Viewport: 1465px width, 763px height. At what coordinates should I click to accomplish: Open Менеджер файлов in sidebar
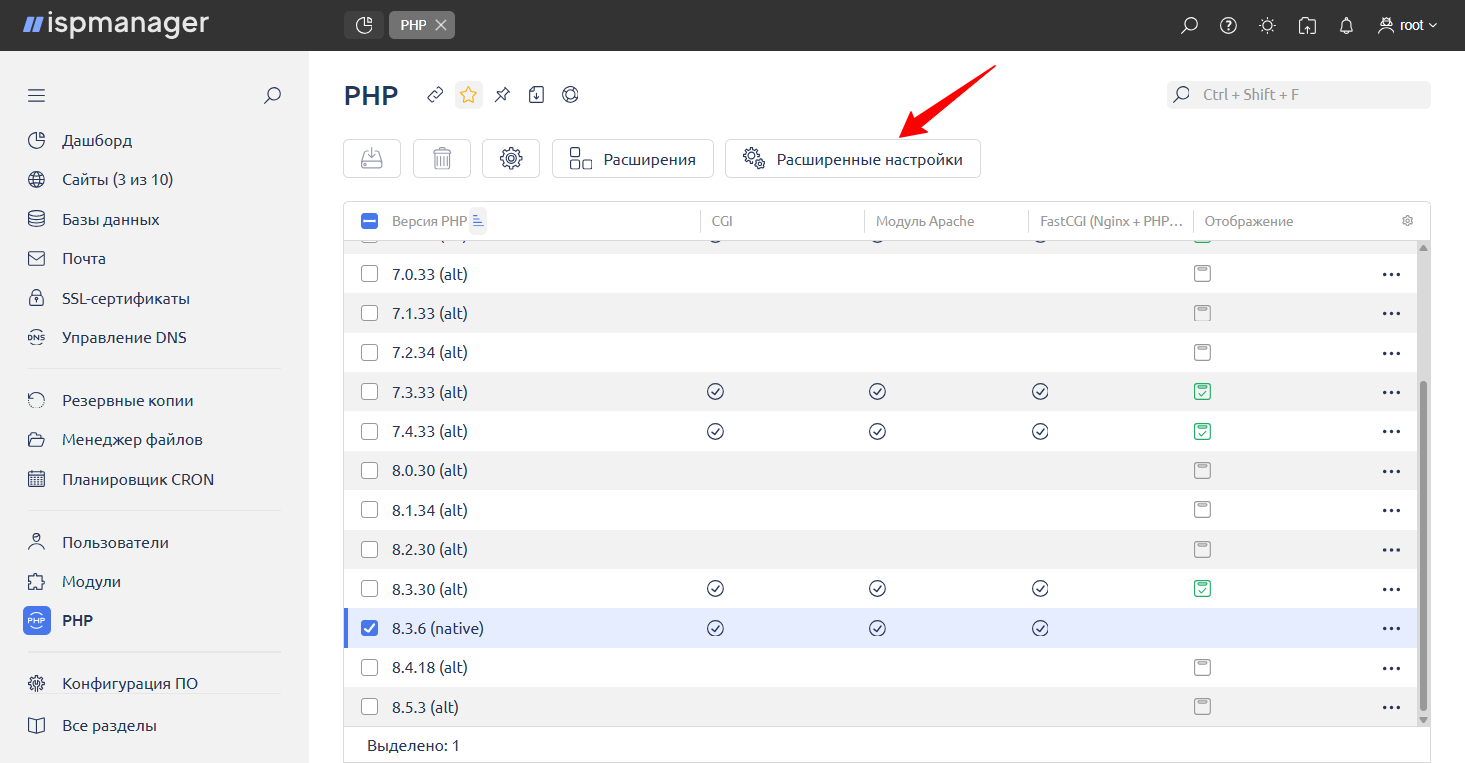pyautogui.click(x=131, y=439)
